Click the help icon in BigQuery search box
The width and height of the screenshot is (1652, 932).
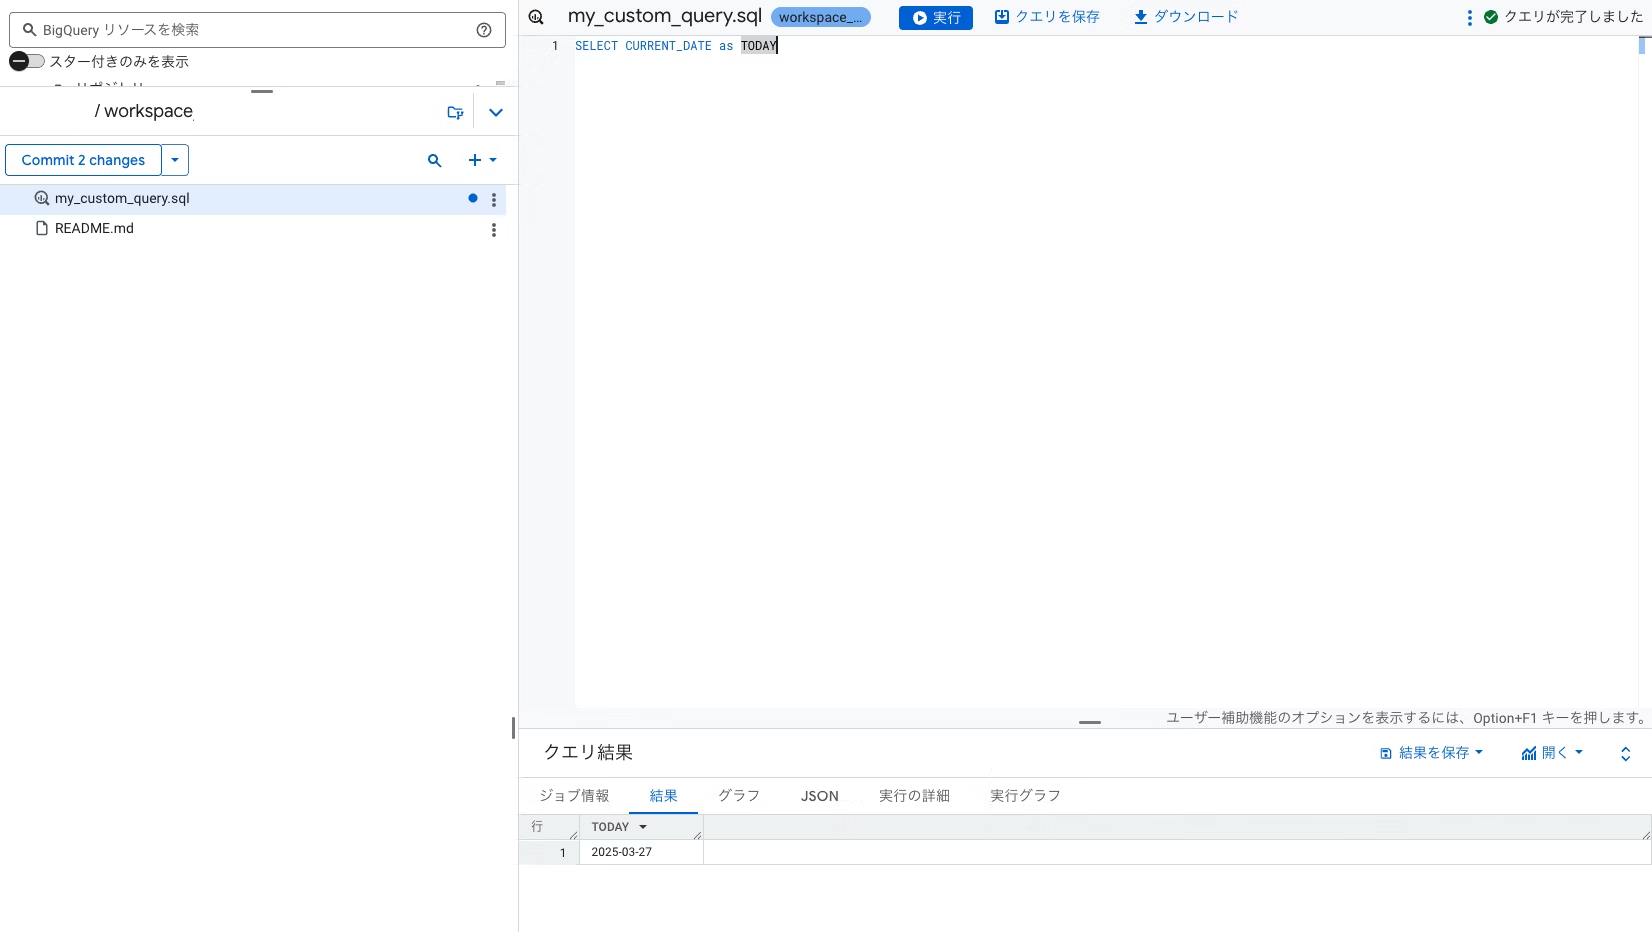tap(484, 30)
